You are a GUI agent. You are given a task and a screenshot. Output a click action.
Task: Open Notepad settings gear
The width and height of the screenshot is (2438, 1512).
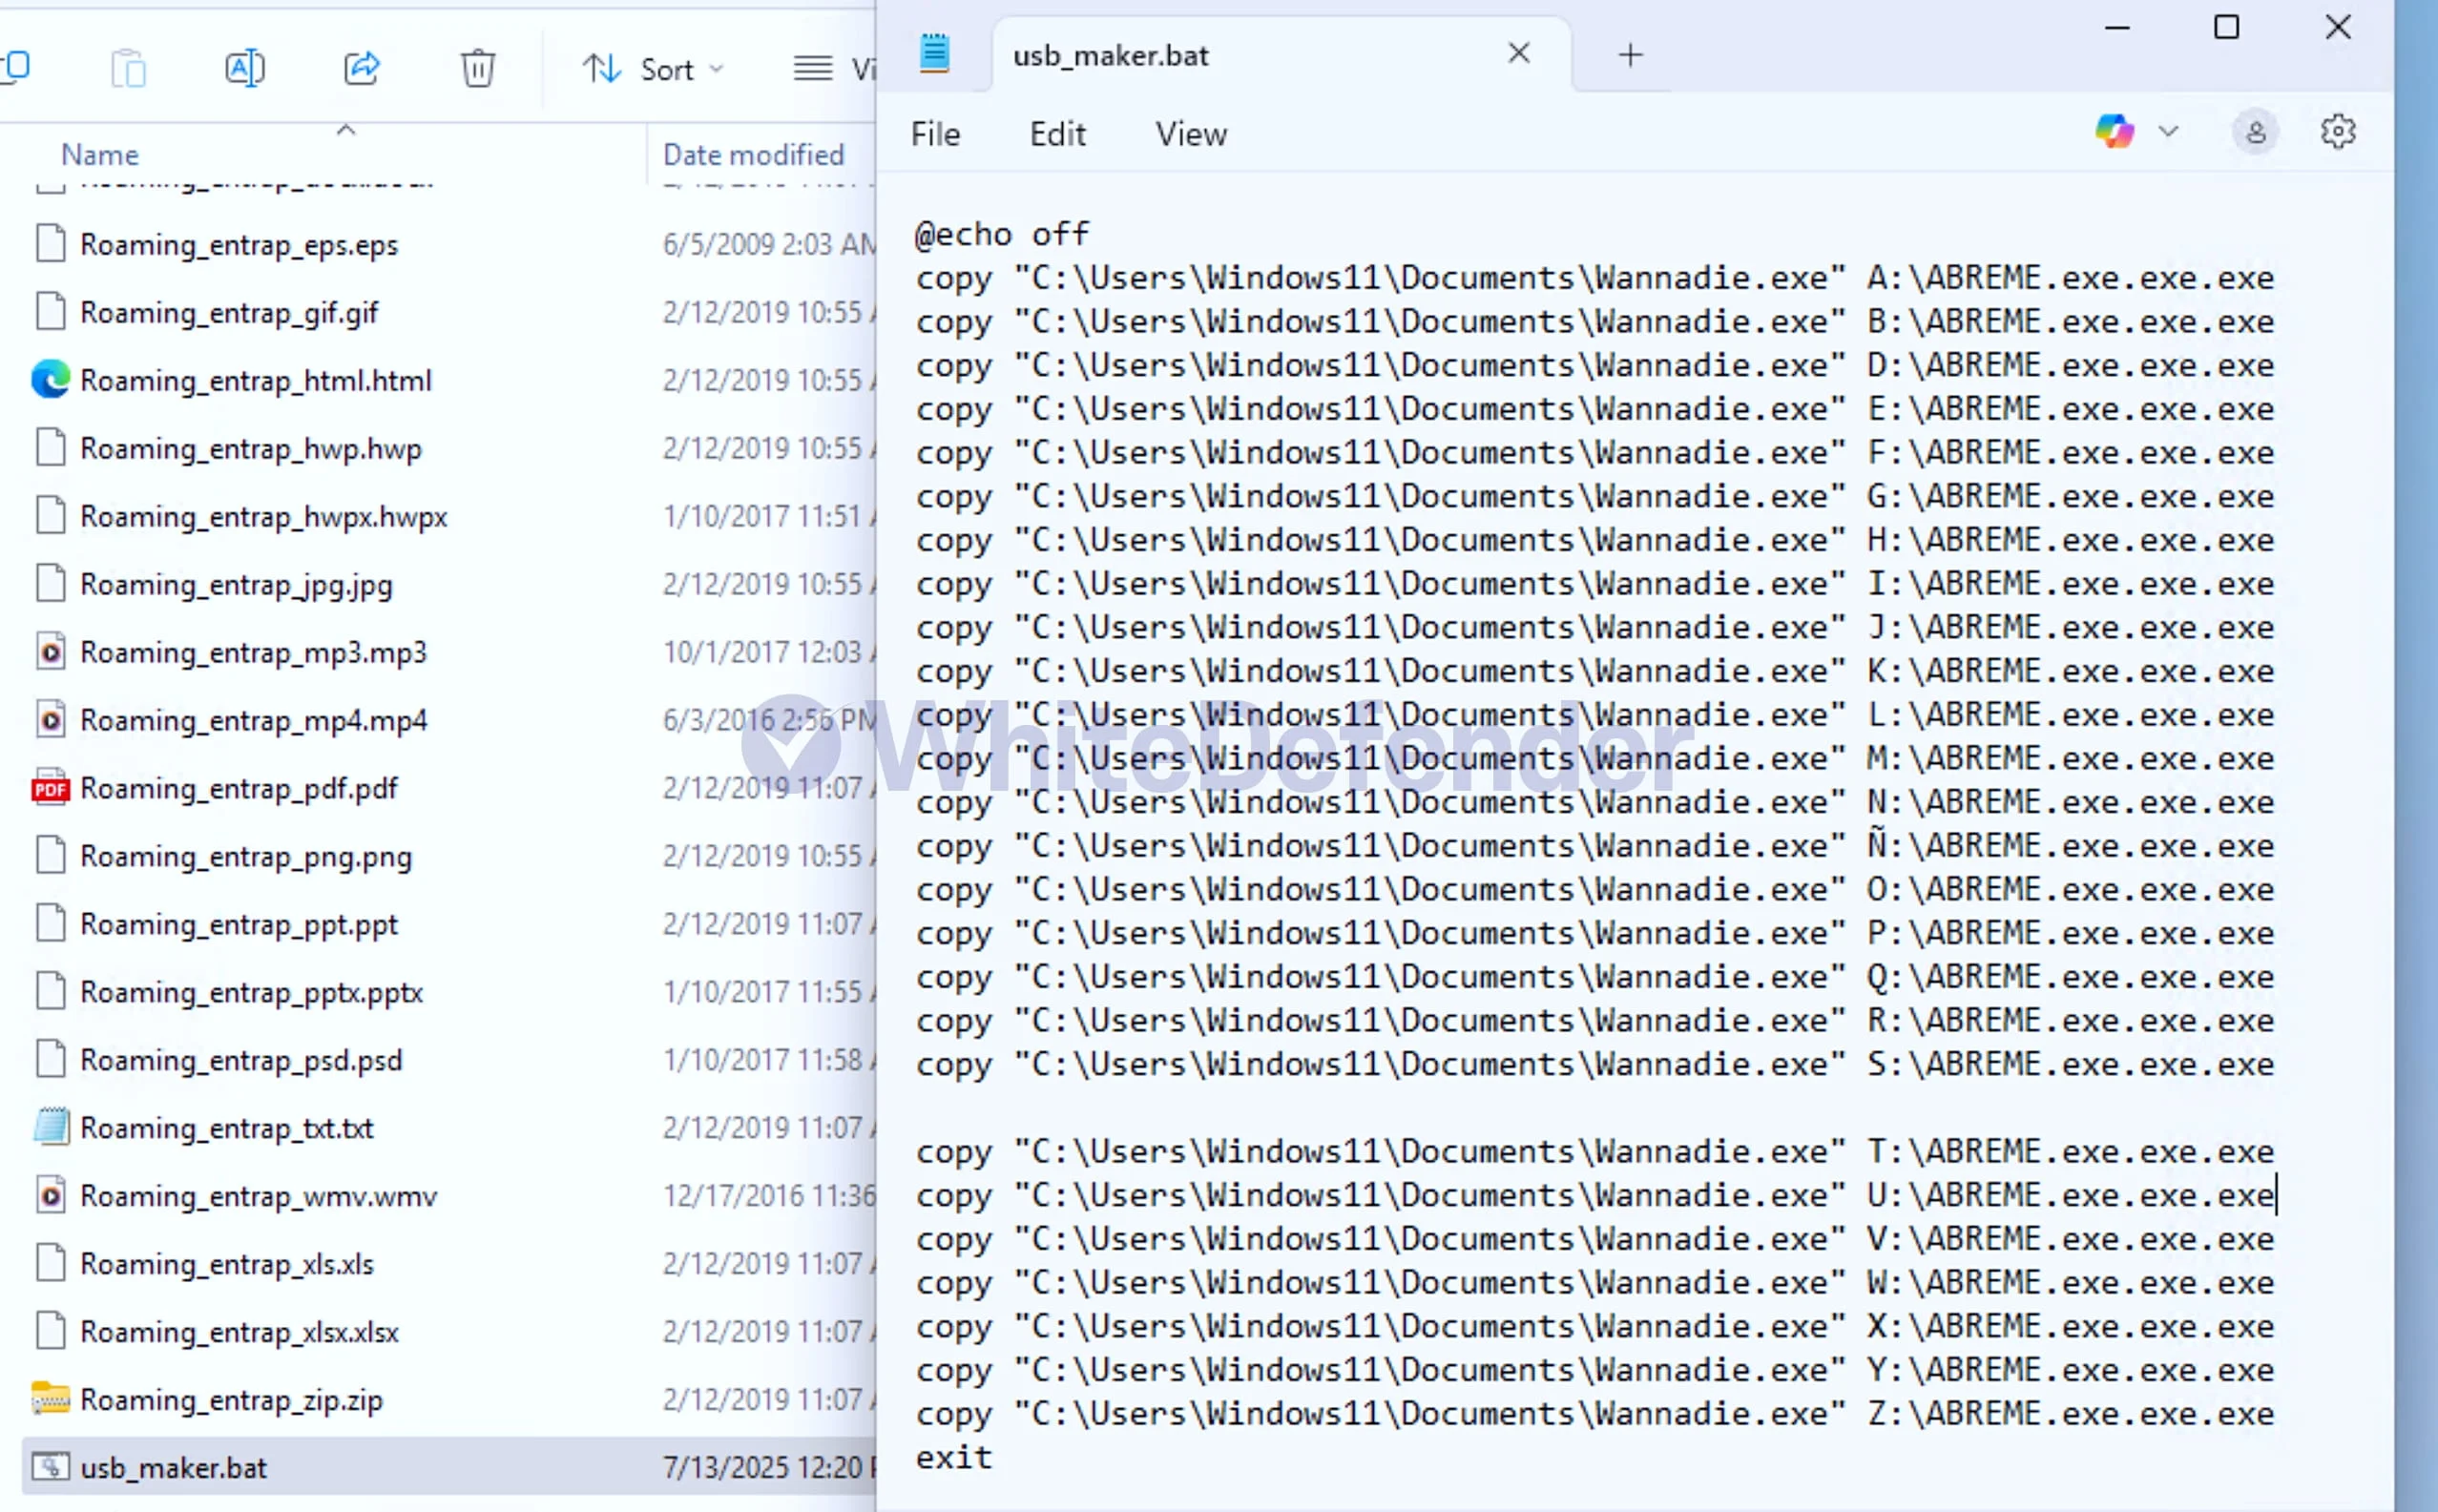click(2337, 131)
